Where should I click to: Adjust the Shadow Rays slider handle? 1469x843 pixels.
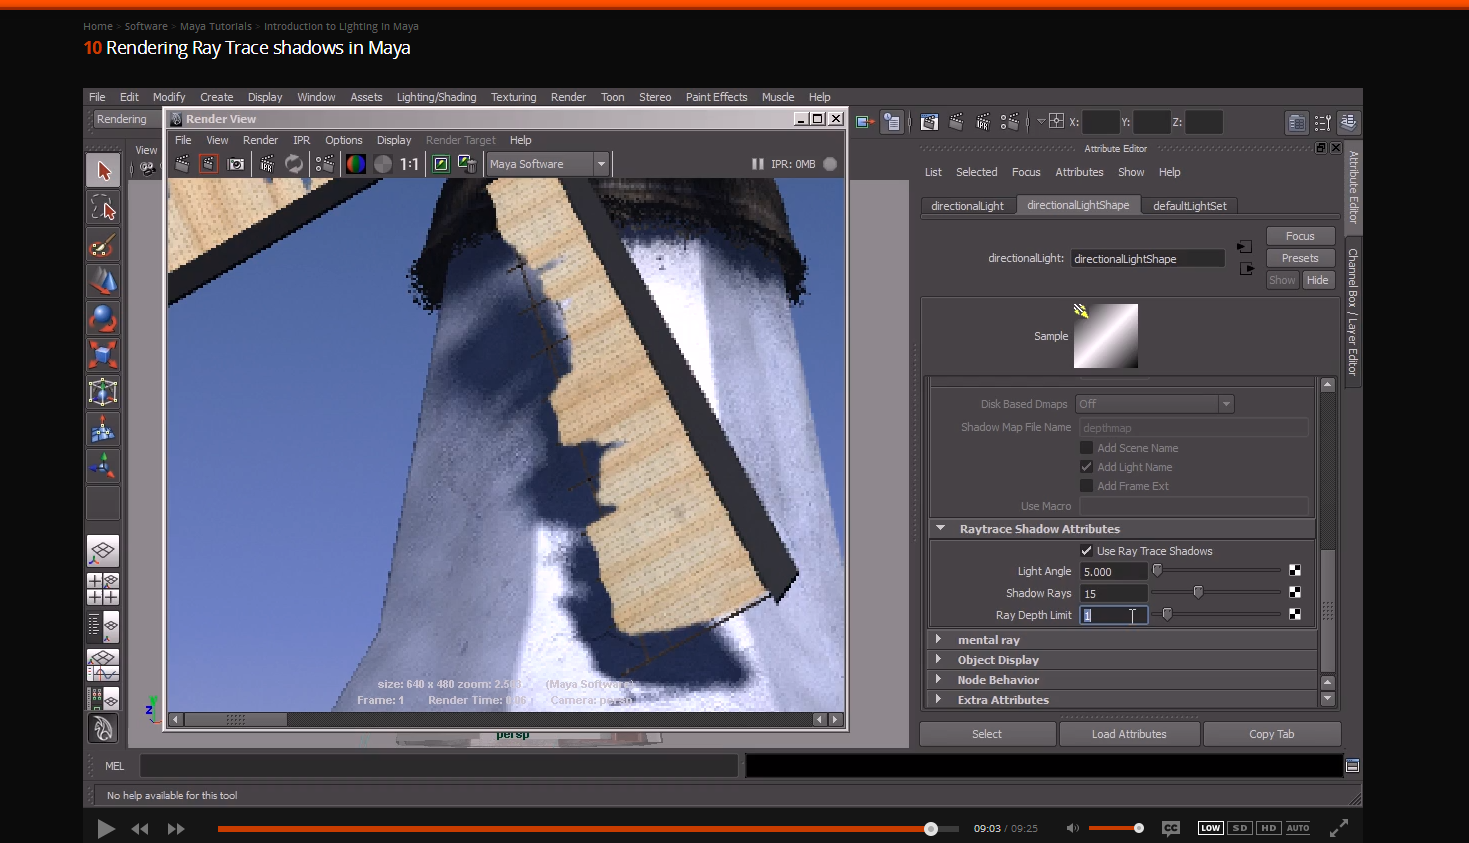pyautogui.click(x=1198, y=592)
